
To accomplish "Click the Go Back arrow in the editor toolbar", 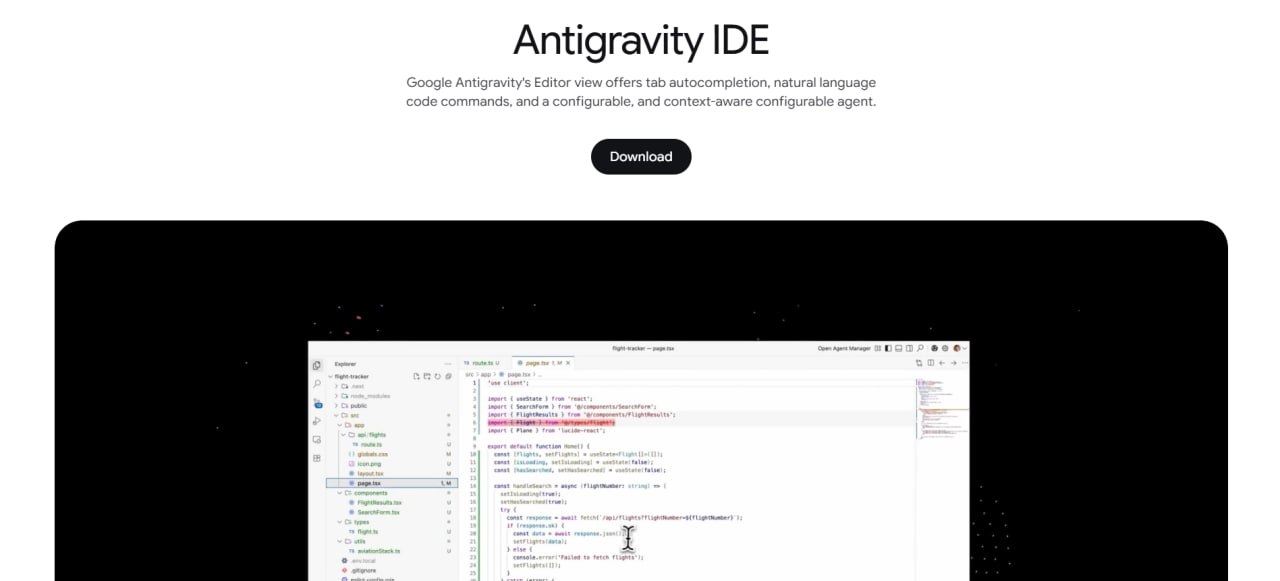I will point(942,363).
